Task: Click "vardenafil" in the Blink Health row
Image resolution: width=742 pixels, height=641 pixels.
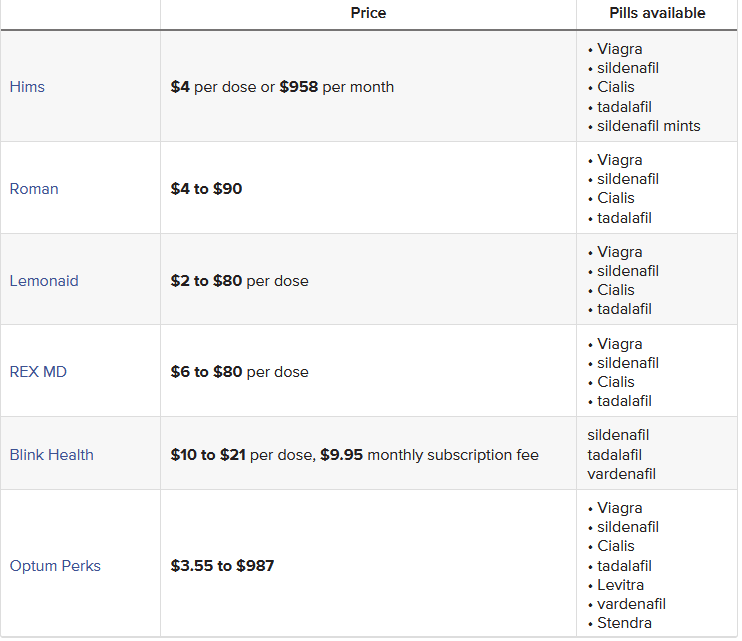Action: pyautogui.click(x=622, y=474)
